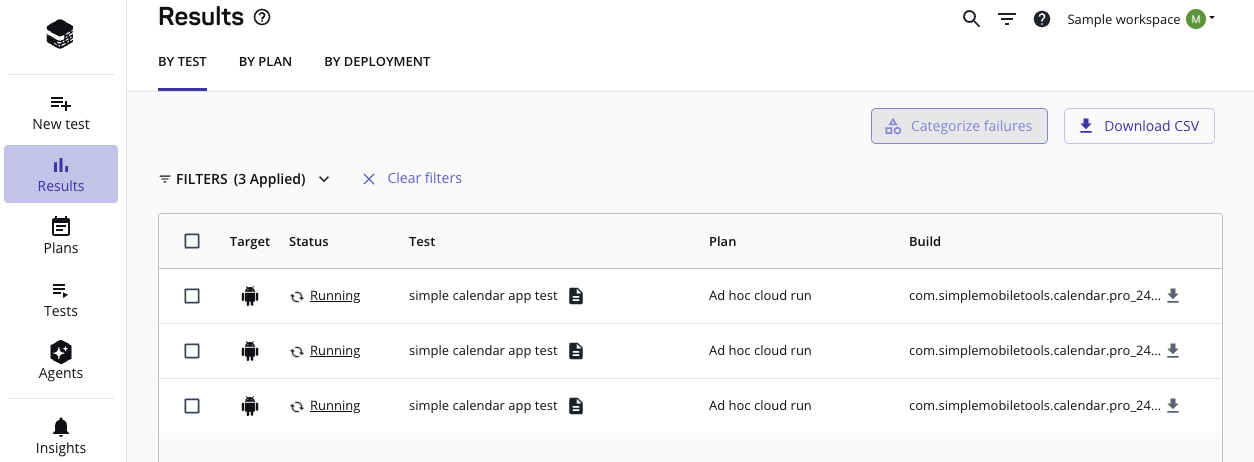This screenshot has width=1254, height=462.
Task: Click 'Ad hoc cloud run' in first row
Action: 760,296
